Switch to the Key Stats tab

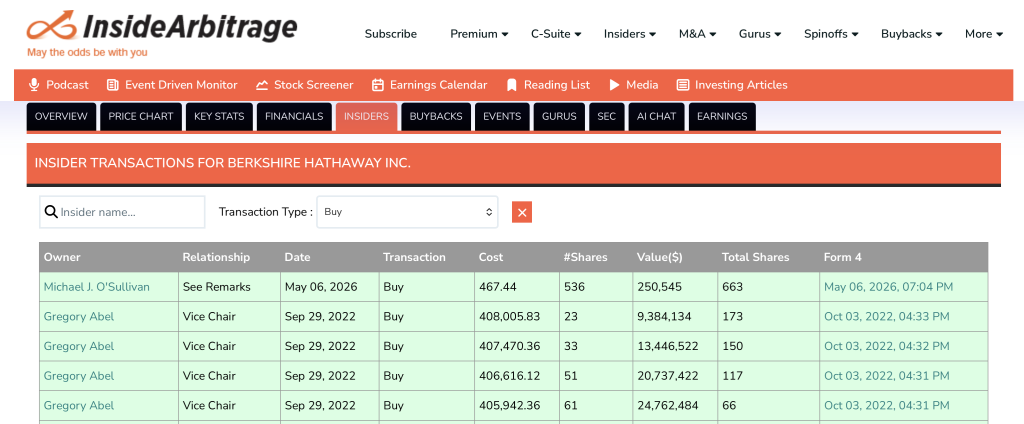coord(219,117)
